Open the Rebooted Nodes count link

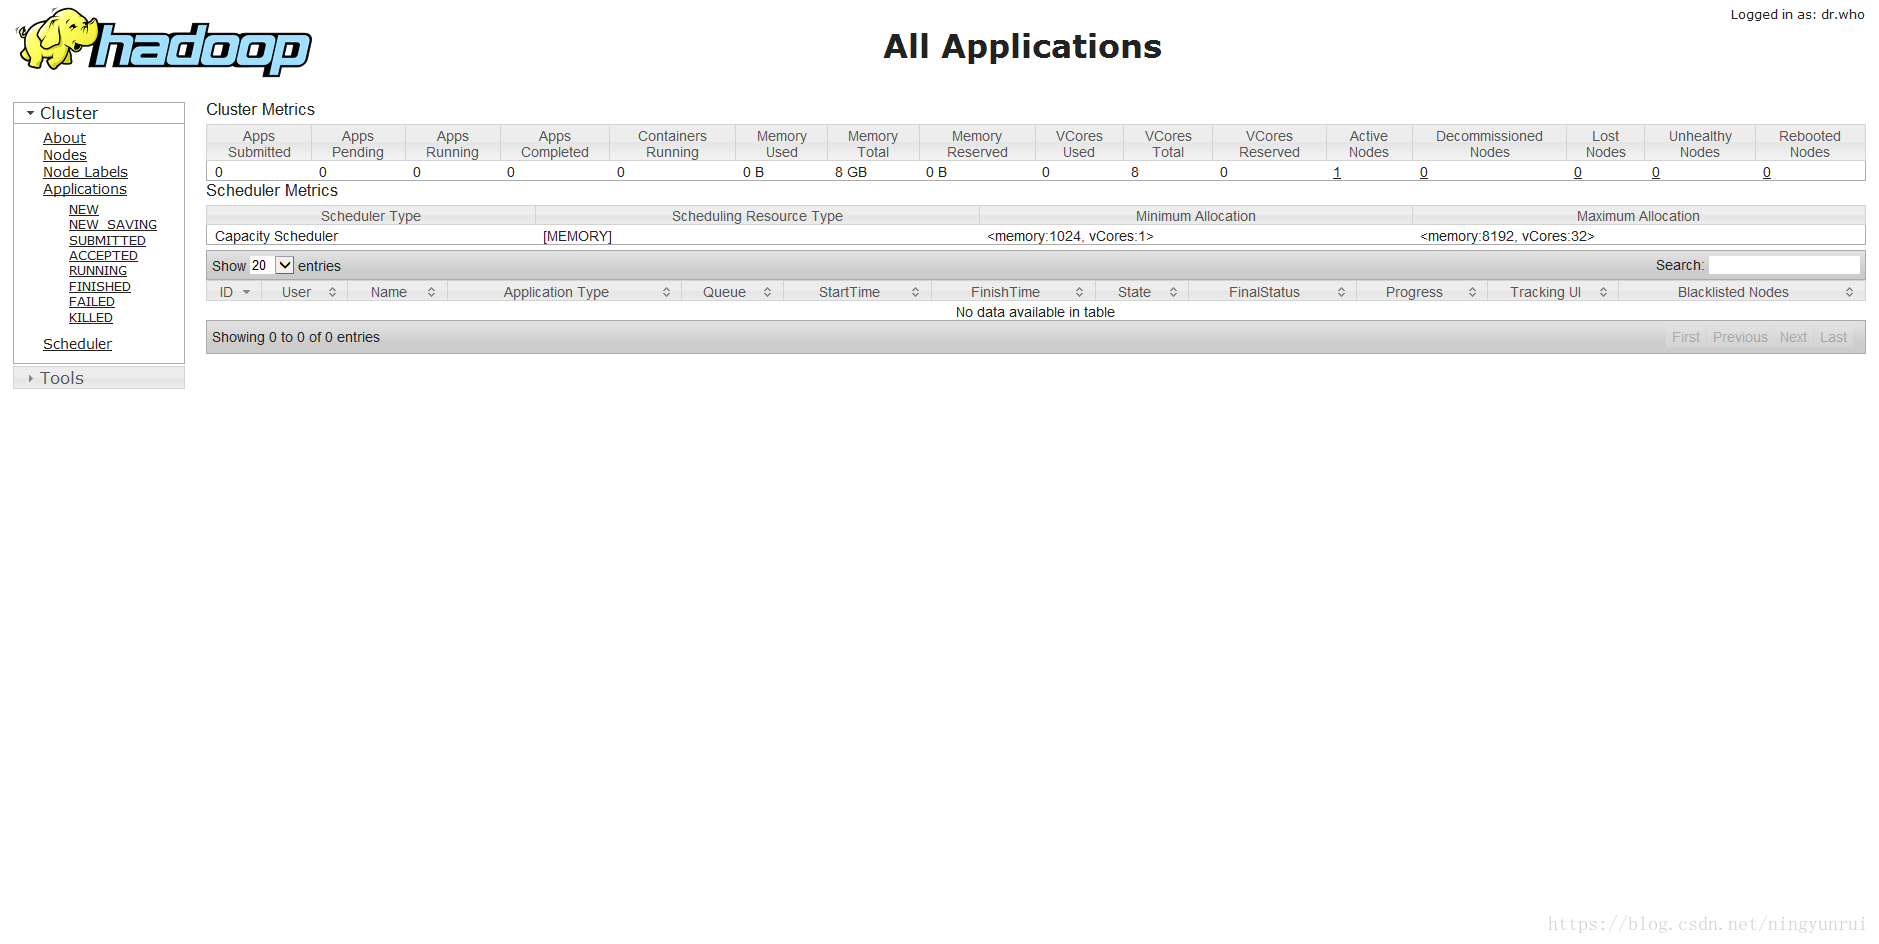tap(1767, 172)
